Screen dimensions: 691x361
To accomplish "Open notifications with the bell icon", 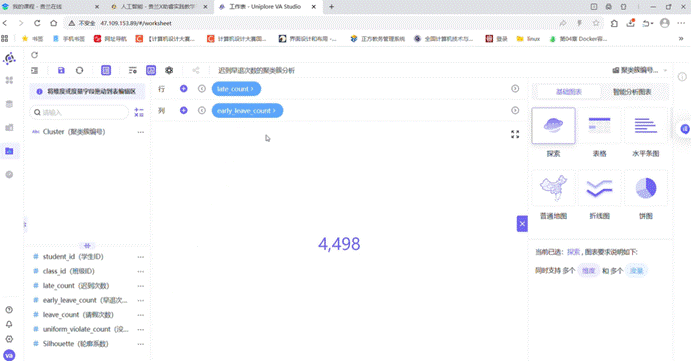I will click(x=9, y=324).
